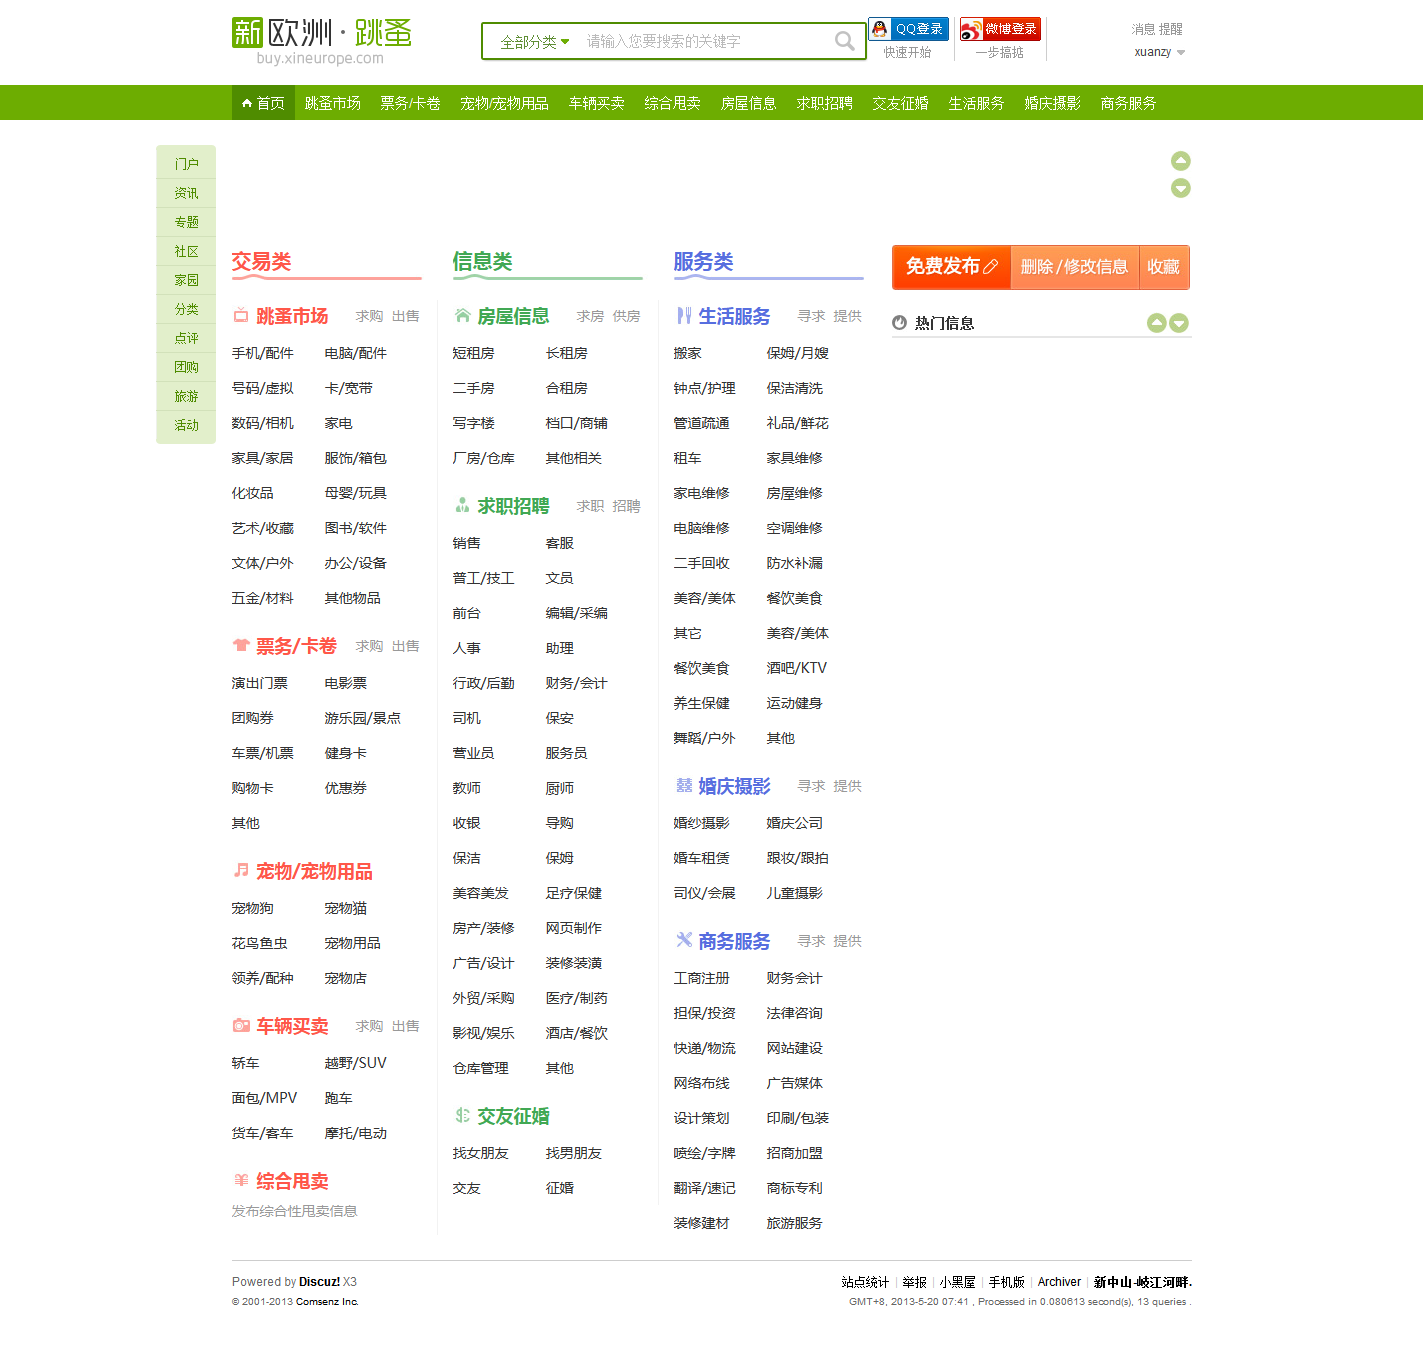Click the ¥ icon next to 综合甩卖
The height and width of the screenshot is (1361, 1423).
[x=240, y=1181]
